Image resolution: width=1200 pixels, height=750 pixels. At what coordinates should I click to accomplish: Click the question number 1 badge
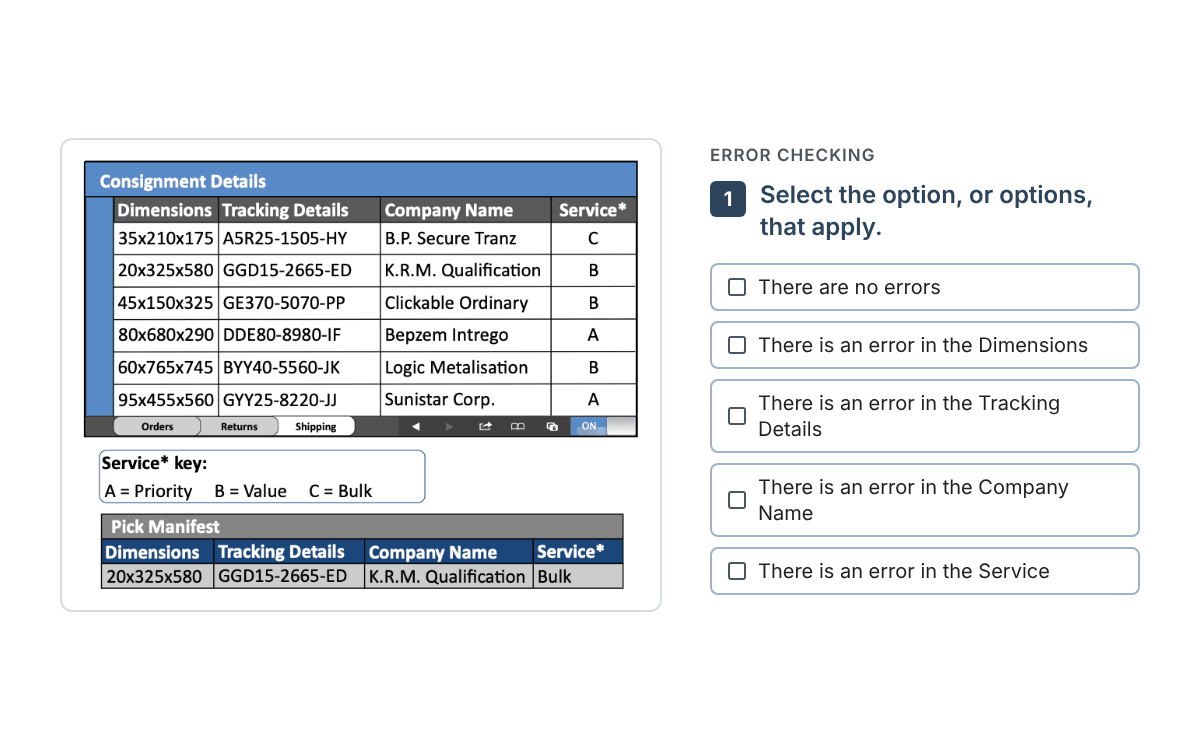coord(728,199)
